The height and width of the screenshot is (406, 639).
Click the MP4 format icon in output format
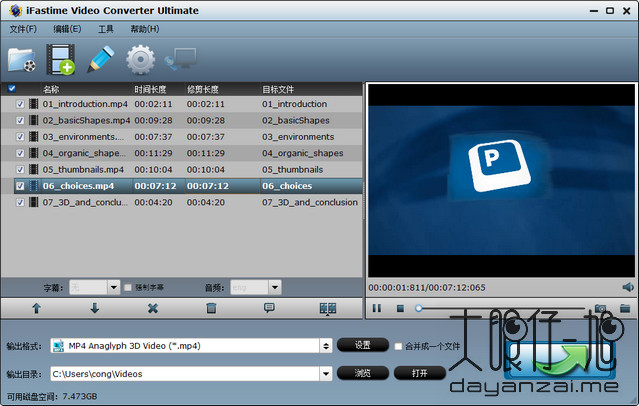click(x=59, y=346)
